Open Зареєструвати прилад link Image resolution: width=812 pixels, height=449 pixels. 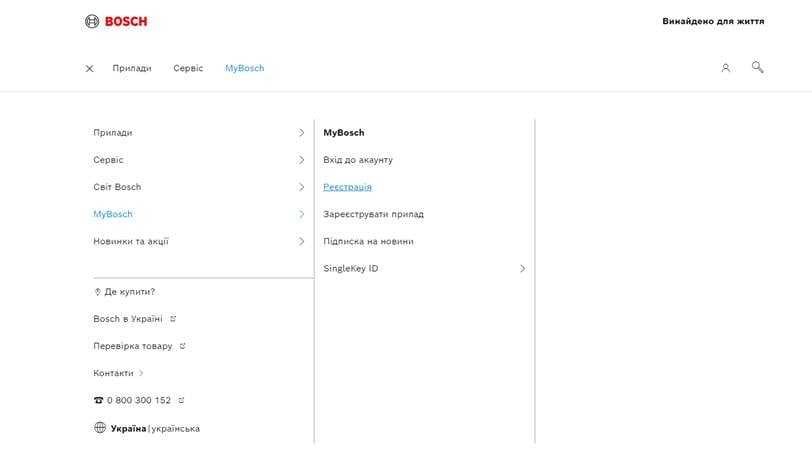click(373, 214)
